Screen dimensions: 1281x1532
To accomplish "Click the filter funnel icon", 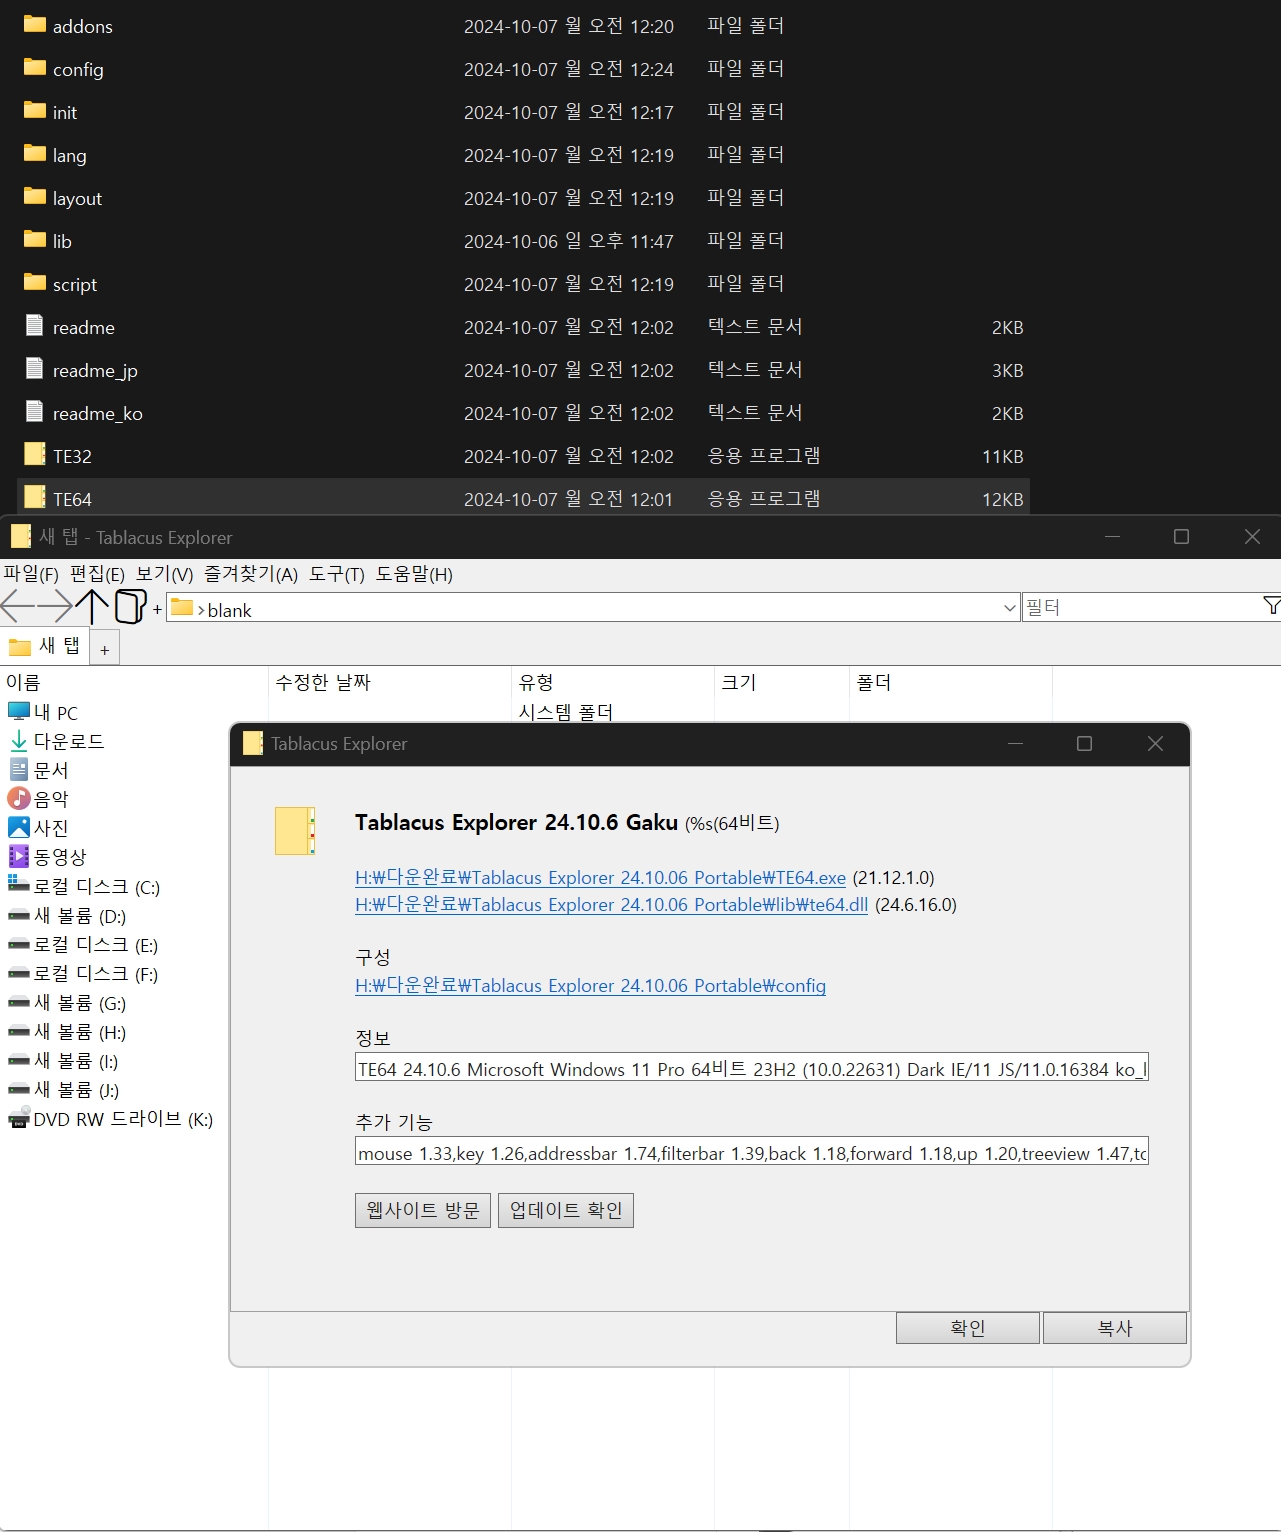I will (1272, 606).
